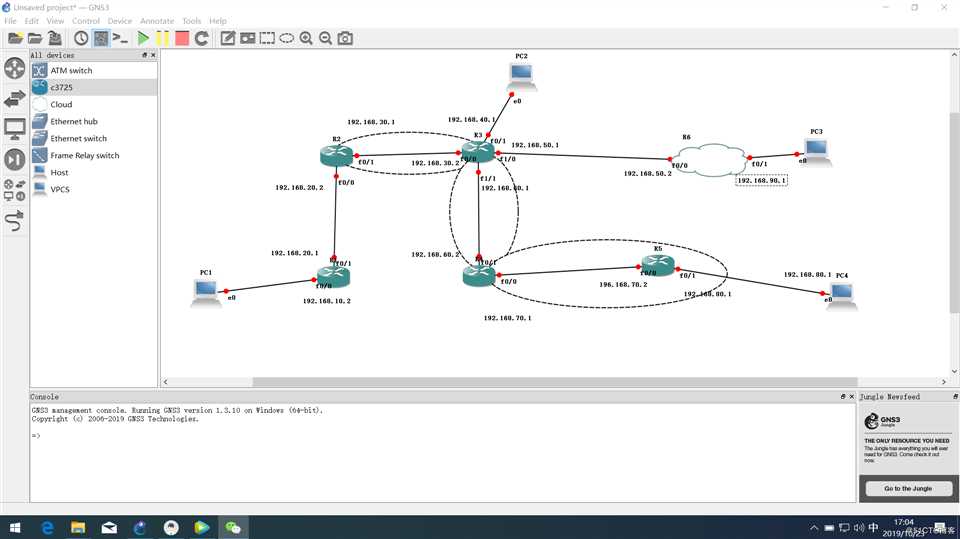960x539 pixels.
Task: Click the open project folder icon
Action: tap(35, 38)
